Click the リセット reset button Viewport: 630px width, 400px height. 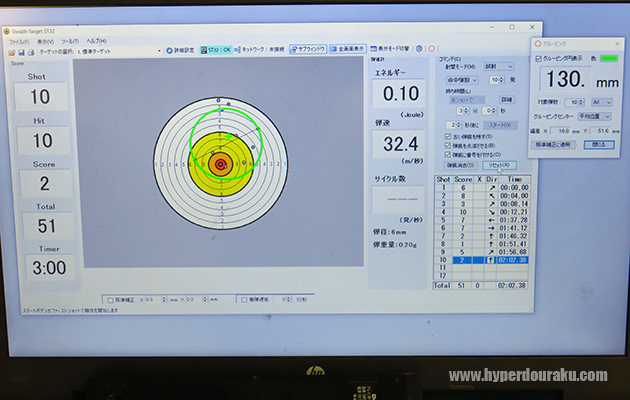coord(499,165)
